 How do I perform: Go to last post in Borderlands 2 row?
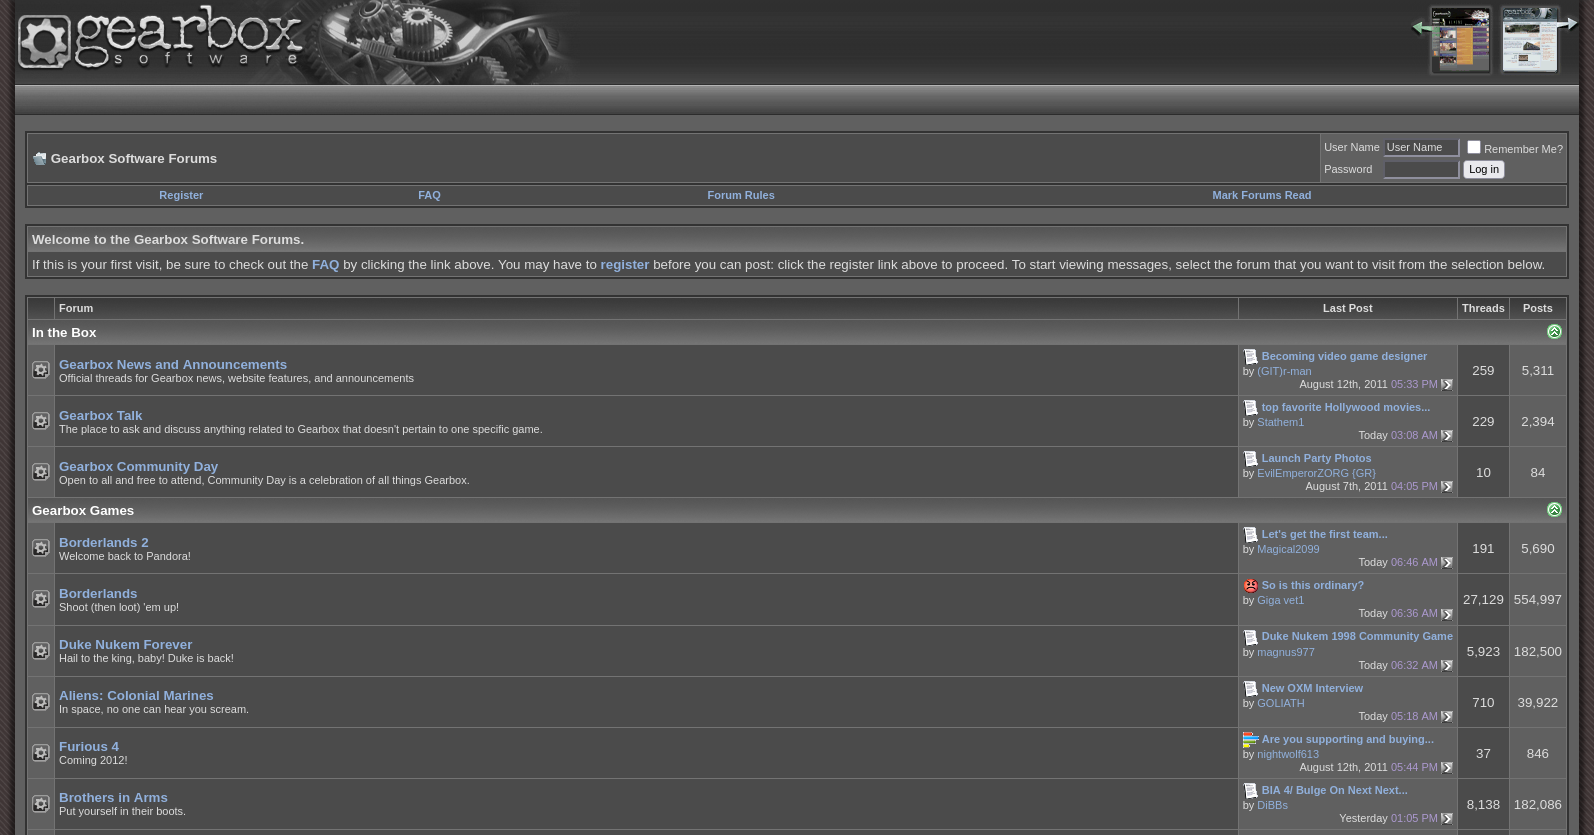tap(1447, 563)
